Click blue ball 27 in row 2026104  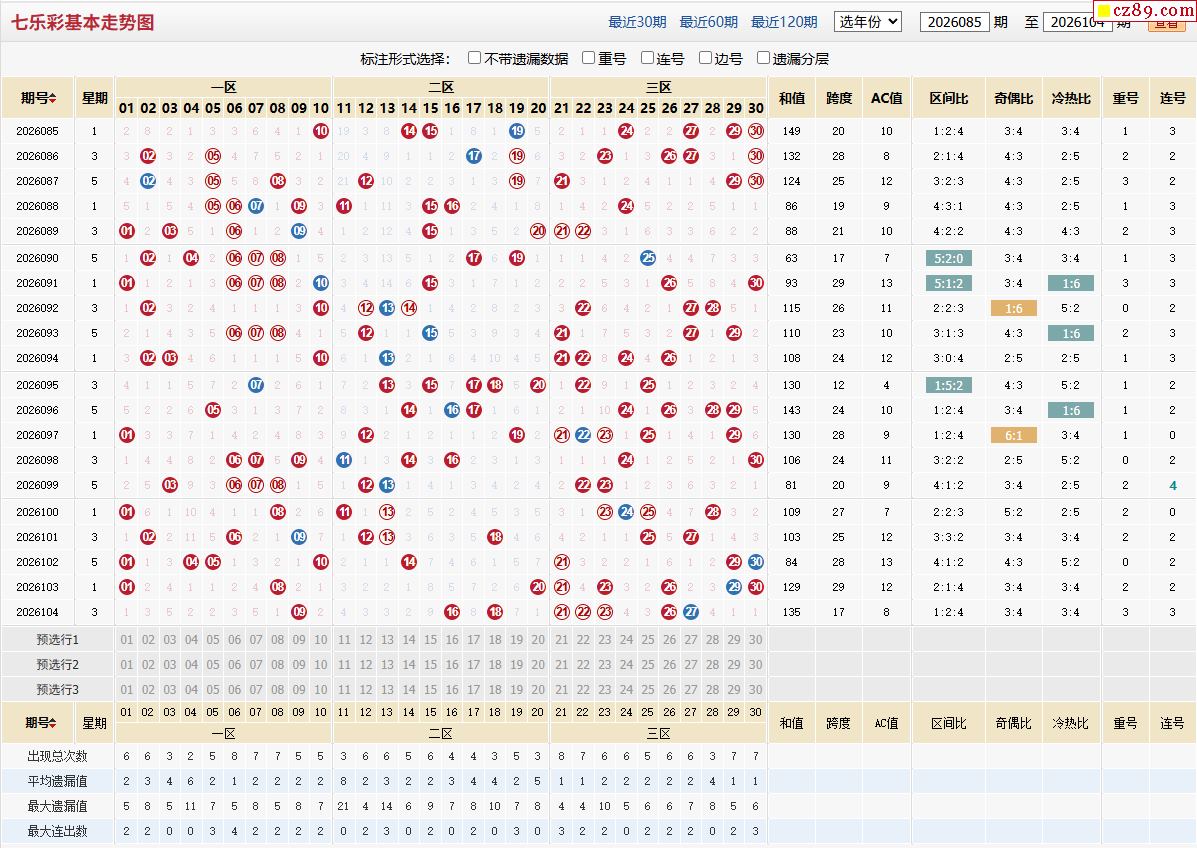[691, 612]
